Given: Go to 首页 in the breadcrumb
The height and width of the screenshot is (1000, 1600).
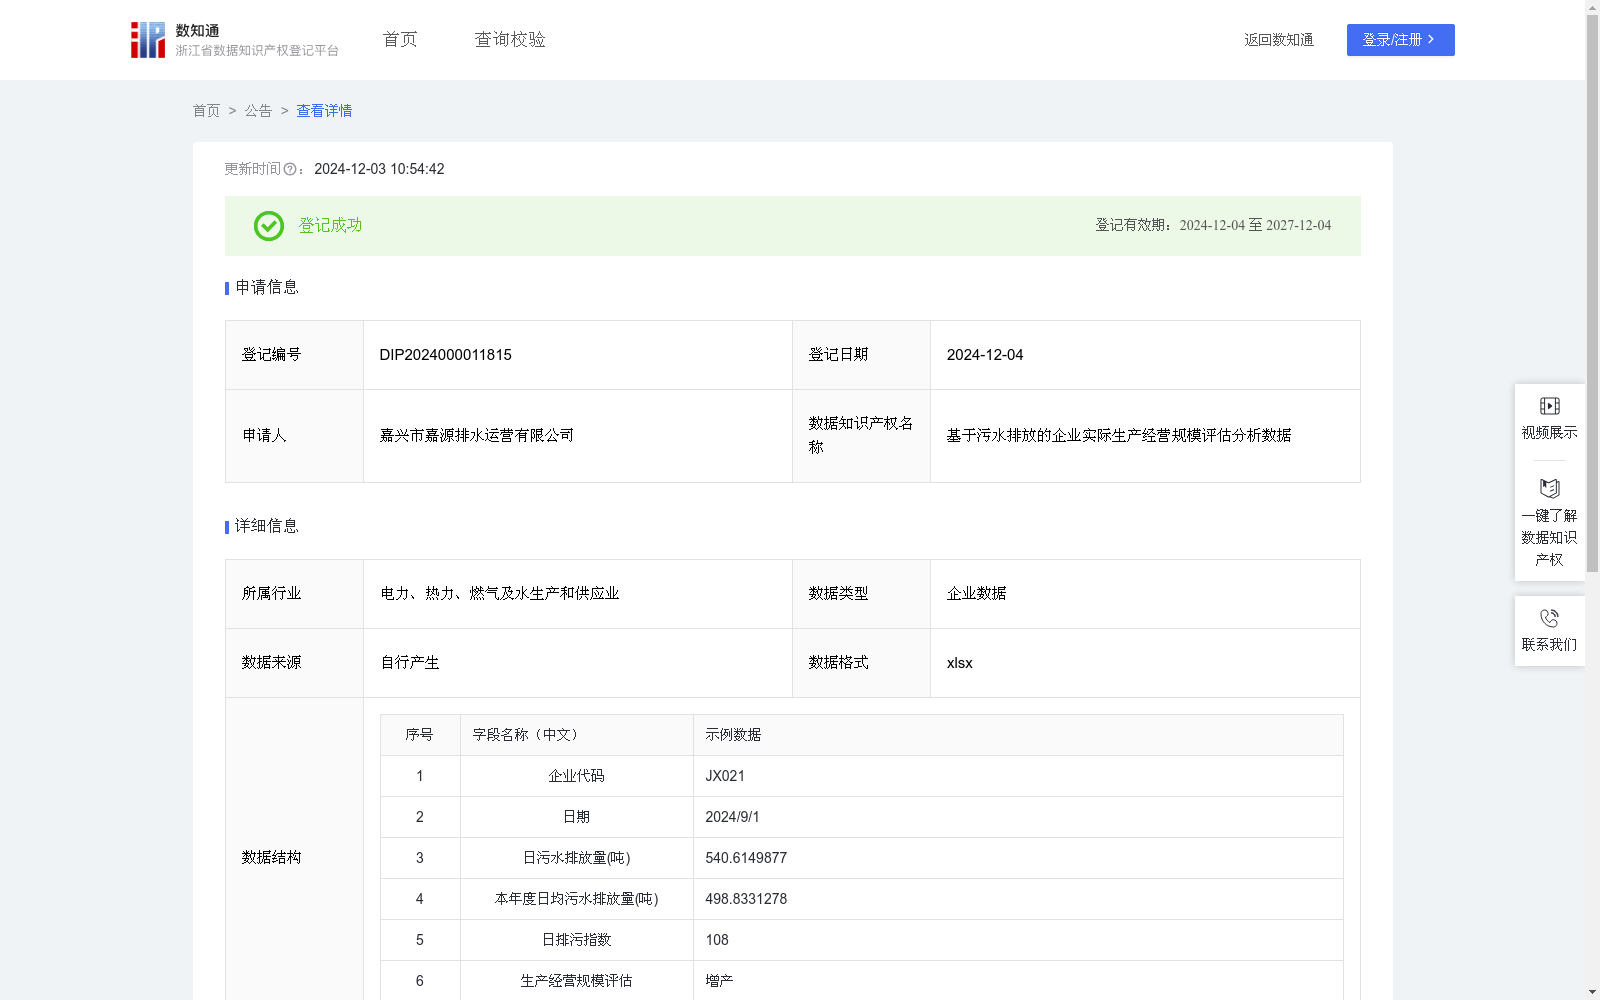Looking at the screenshot, I should coord(206,111).
